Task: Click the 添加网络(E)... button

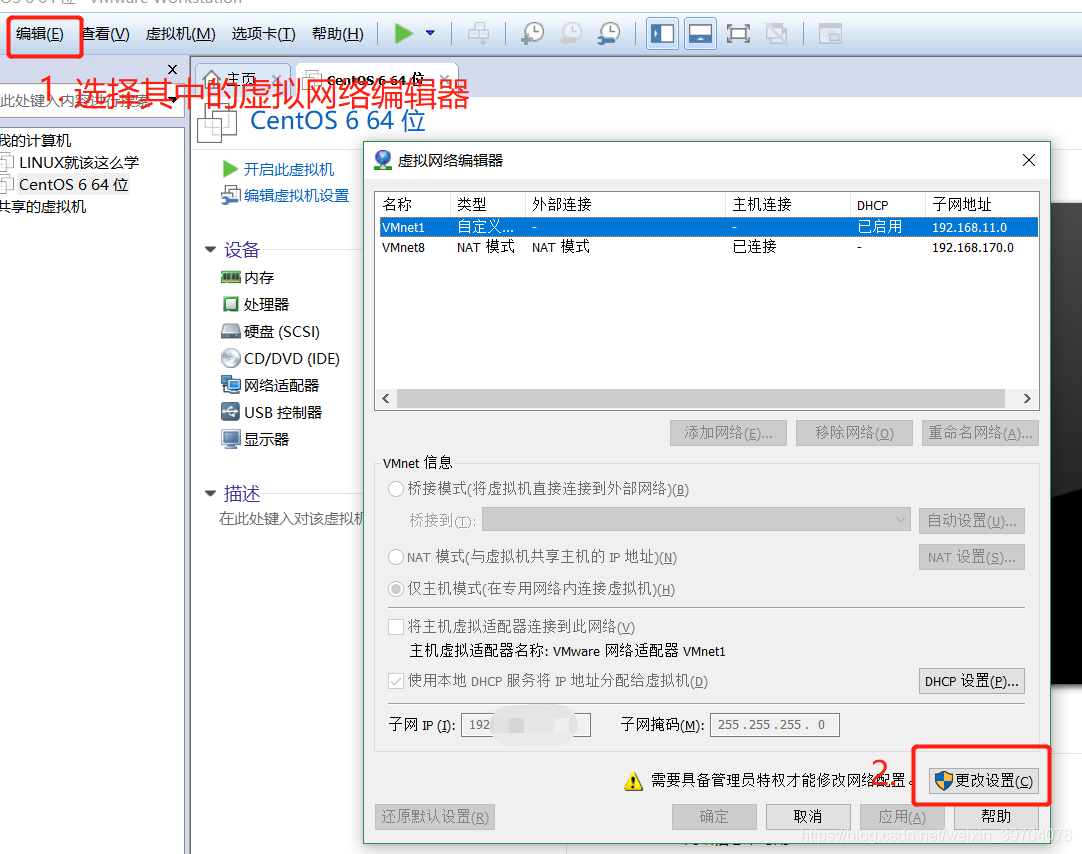Action: (729, 433)
